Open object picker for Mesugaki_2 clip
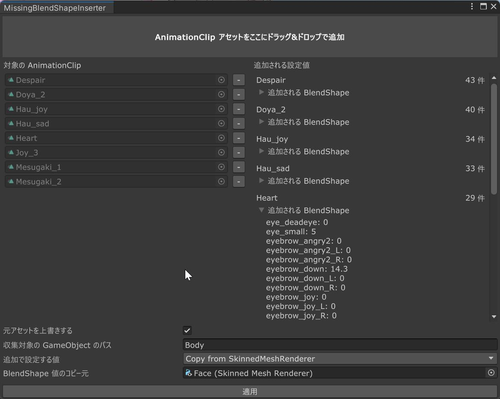The width and height of the screenshot is (500, 399). click(x=221, y=182)
